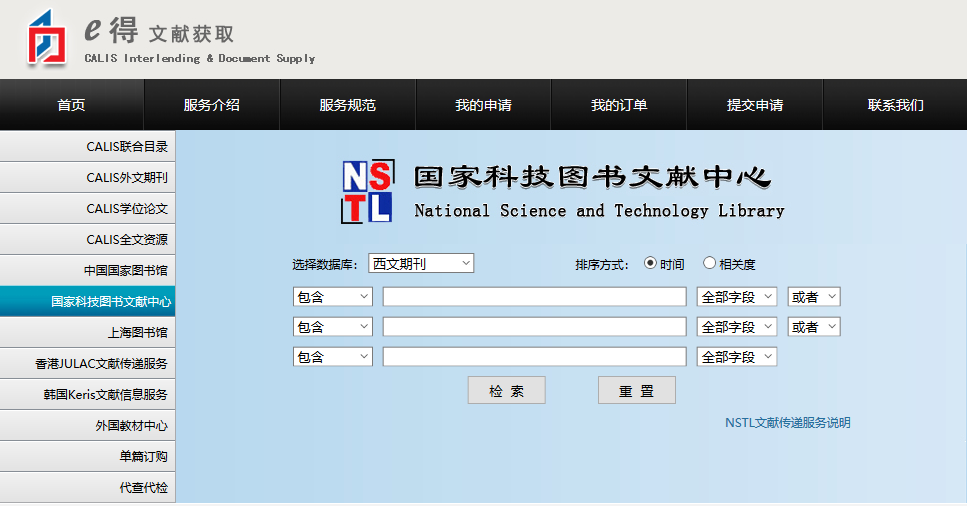Click the NSTL logo image
This screenshot has width=967, height=506.
coord(368,191)
